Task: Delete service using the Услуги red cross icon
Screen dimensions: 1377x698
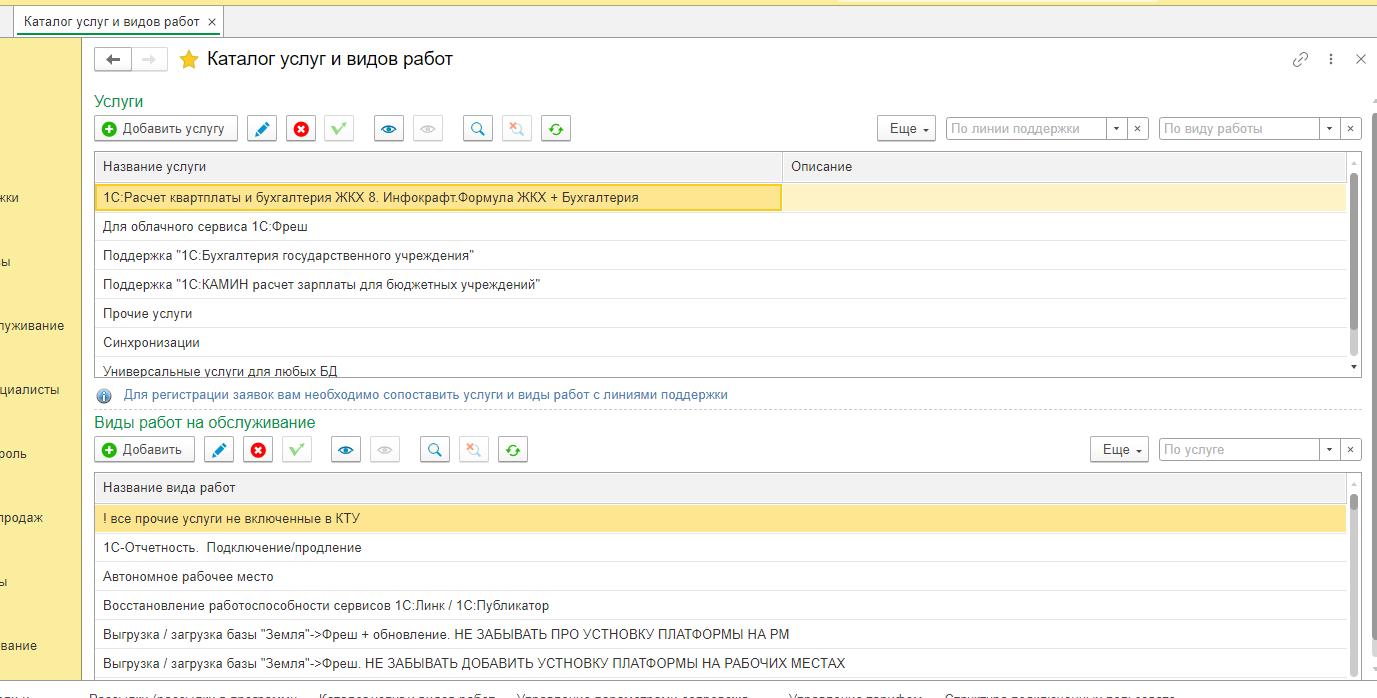Action: [301, 129]
